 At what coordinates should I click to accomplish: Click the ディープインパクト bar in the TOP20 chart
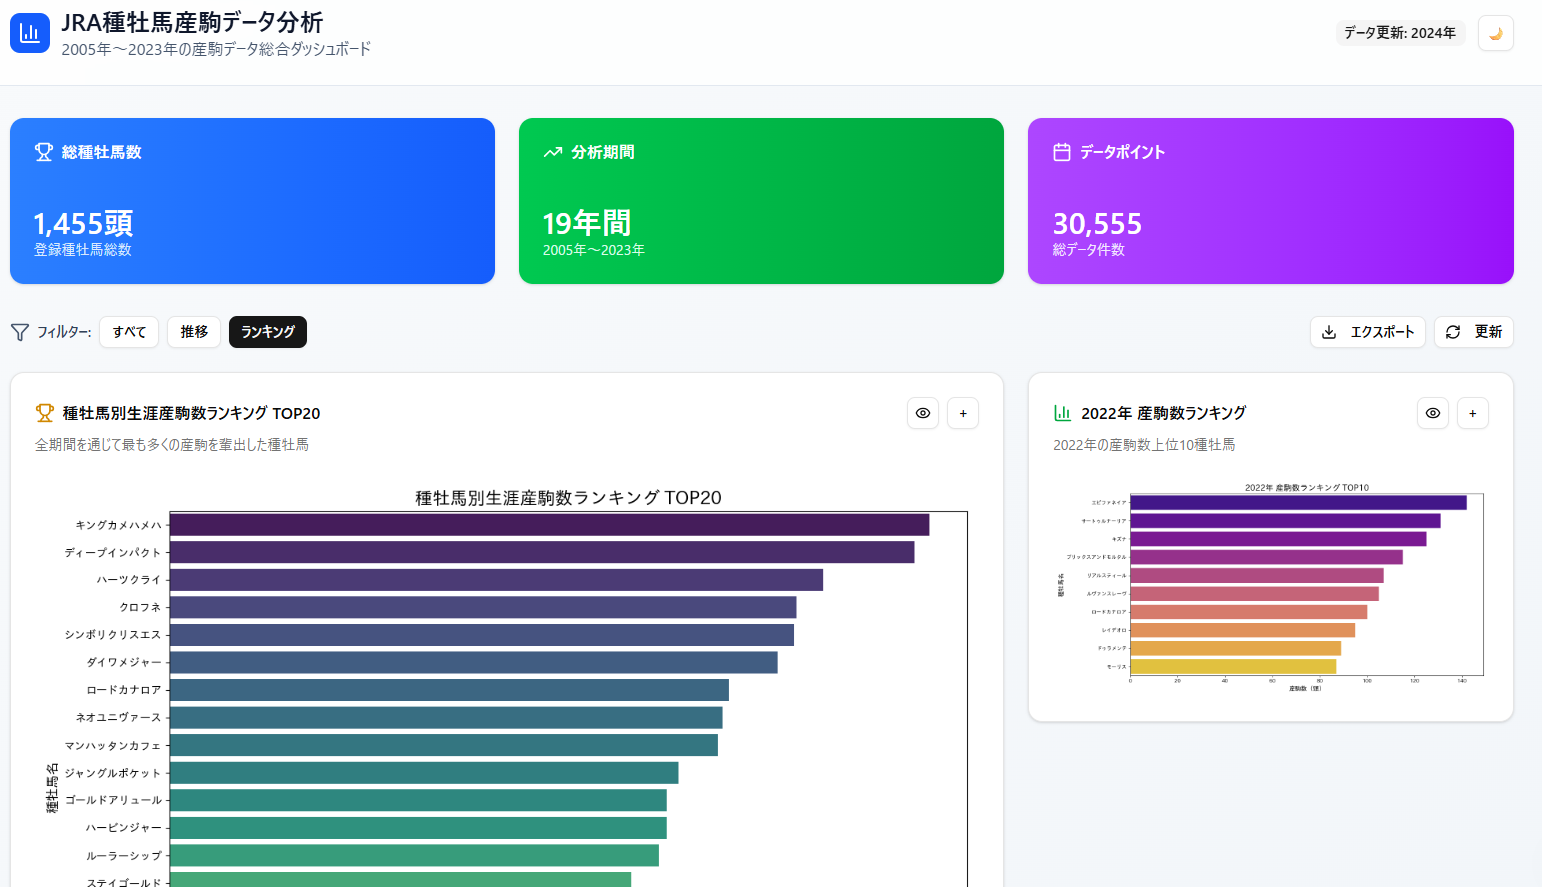[542, 552]
